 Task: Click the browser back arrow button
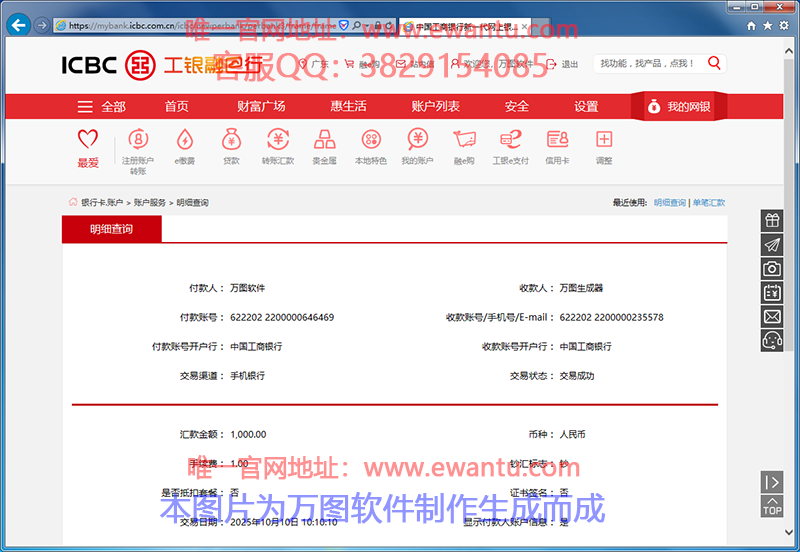pos(18,25)
